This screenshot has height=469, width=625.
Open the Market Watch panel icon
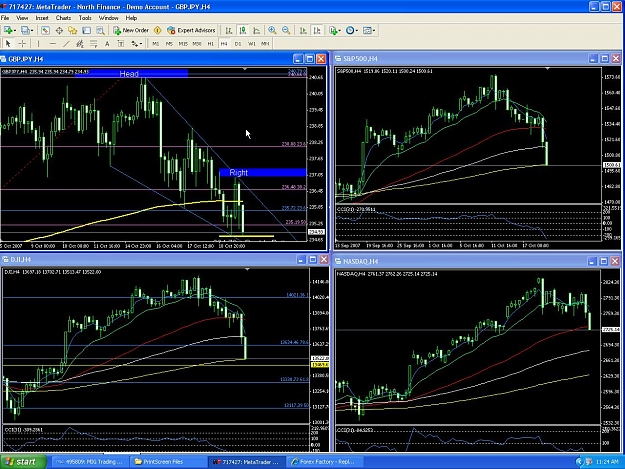[x=45, y=30]
